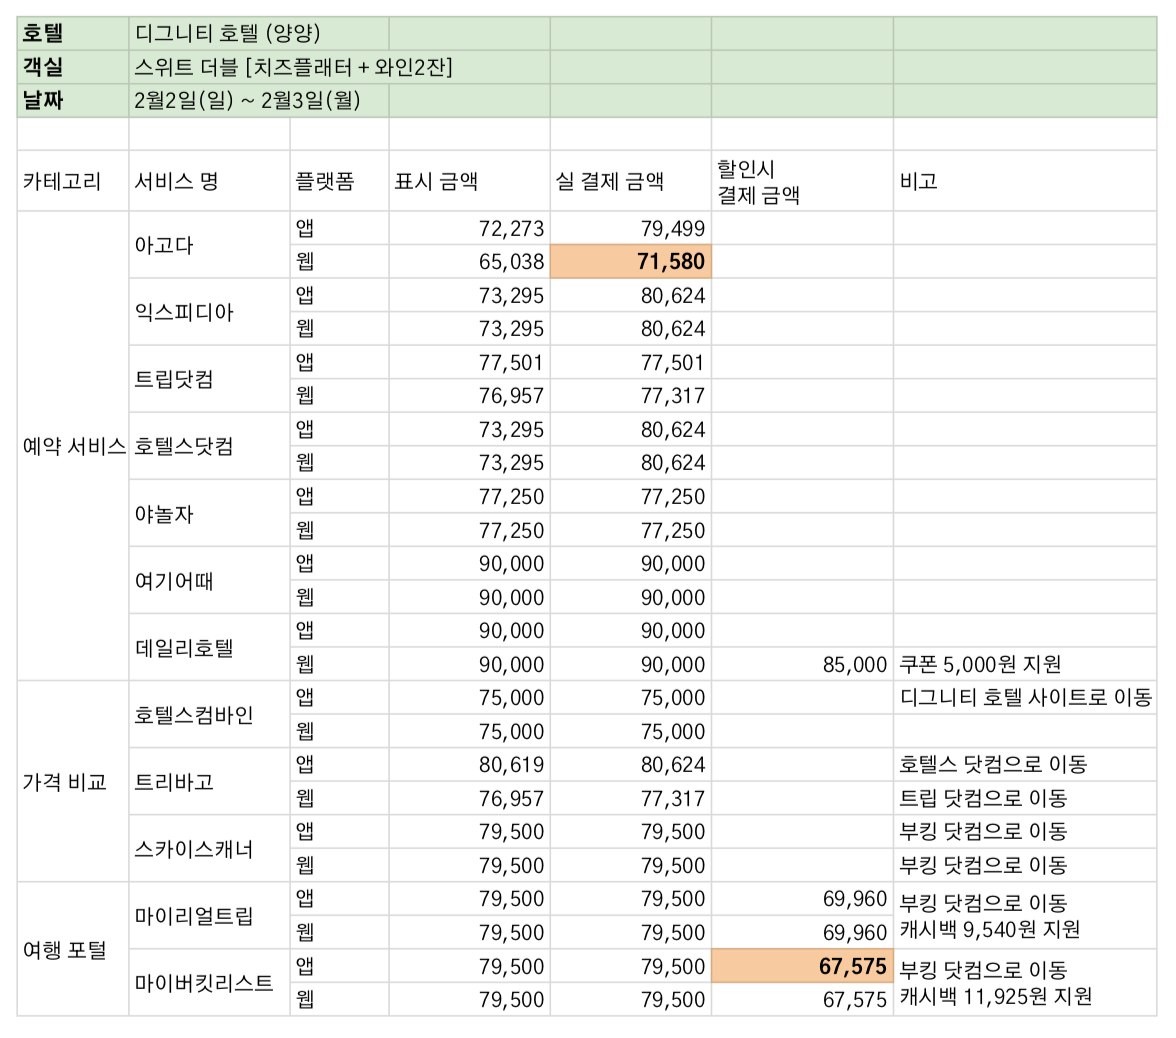Screen dimensions: 1176x1038
Task: Select '69,960' in the 마이리얼트립 앱 row
Action: pos(802,899)
